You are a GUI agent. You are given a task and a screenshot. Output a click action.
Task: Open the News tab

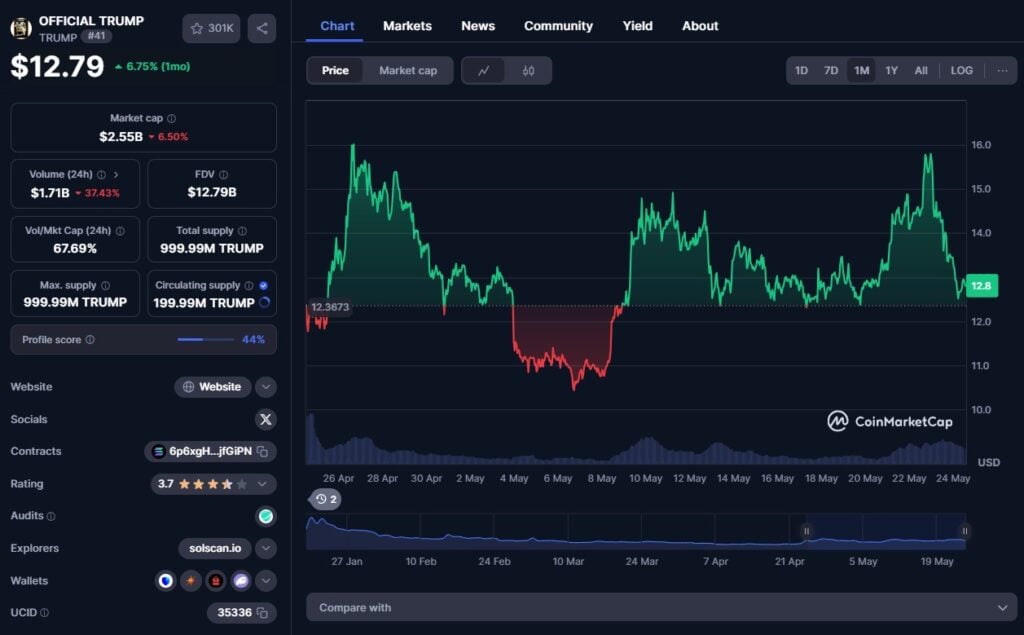(478, 26)
